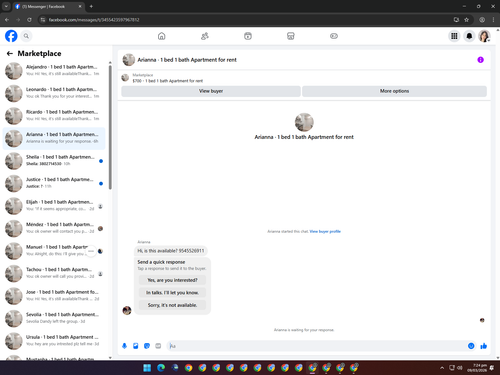
Task: Click the more options ellipsis on Manuel's row
Action: click(91, 251)
